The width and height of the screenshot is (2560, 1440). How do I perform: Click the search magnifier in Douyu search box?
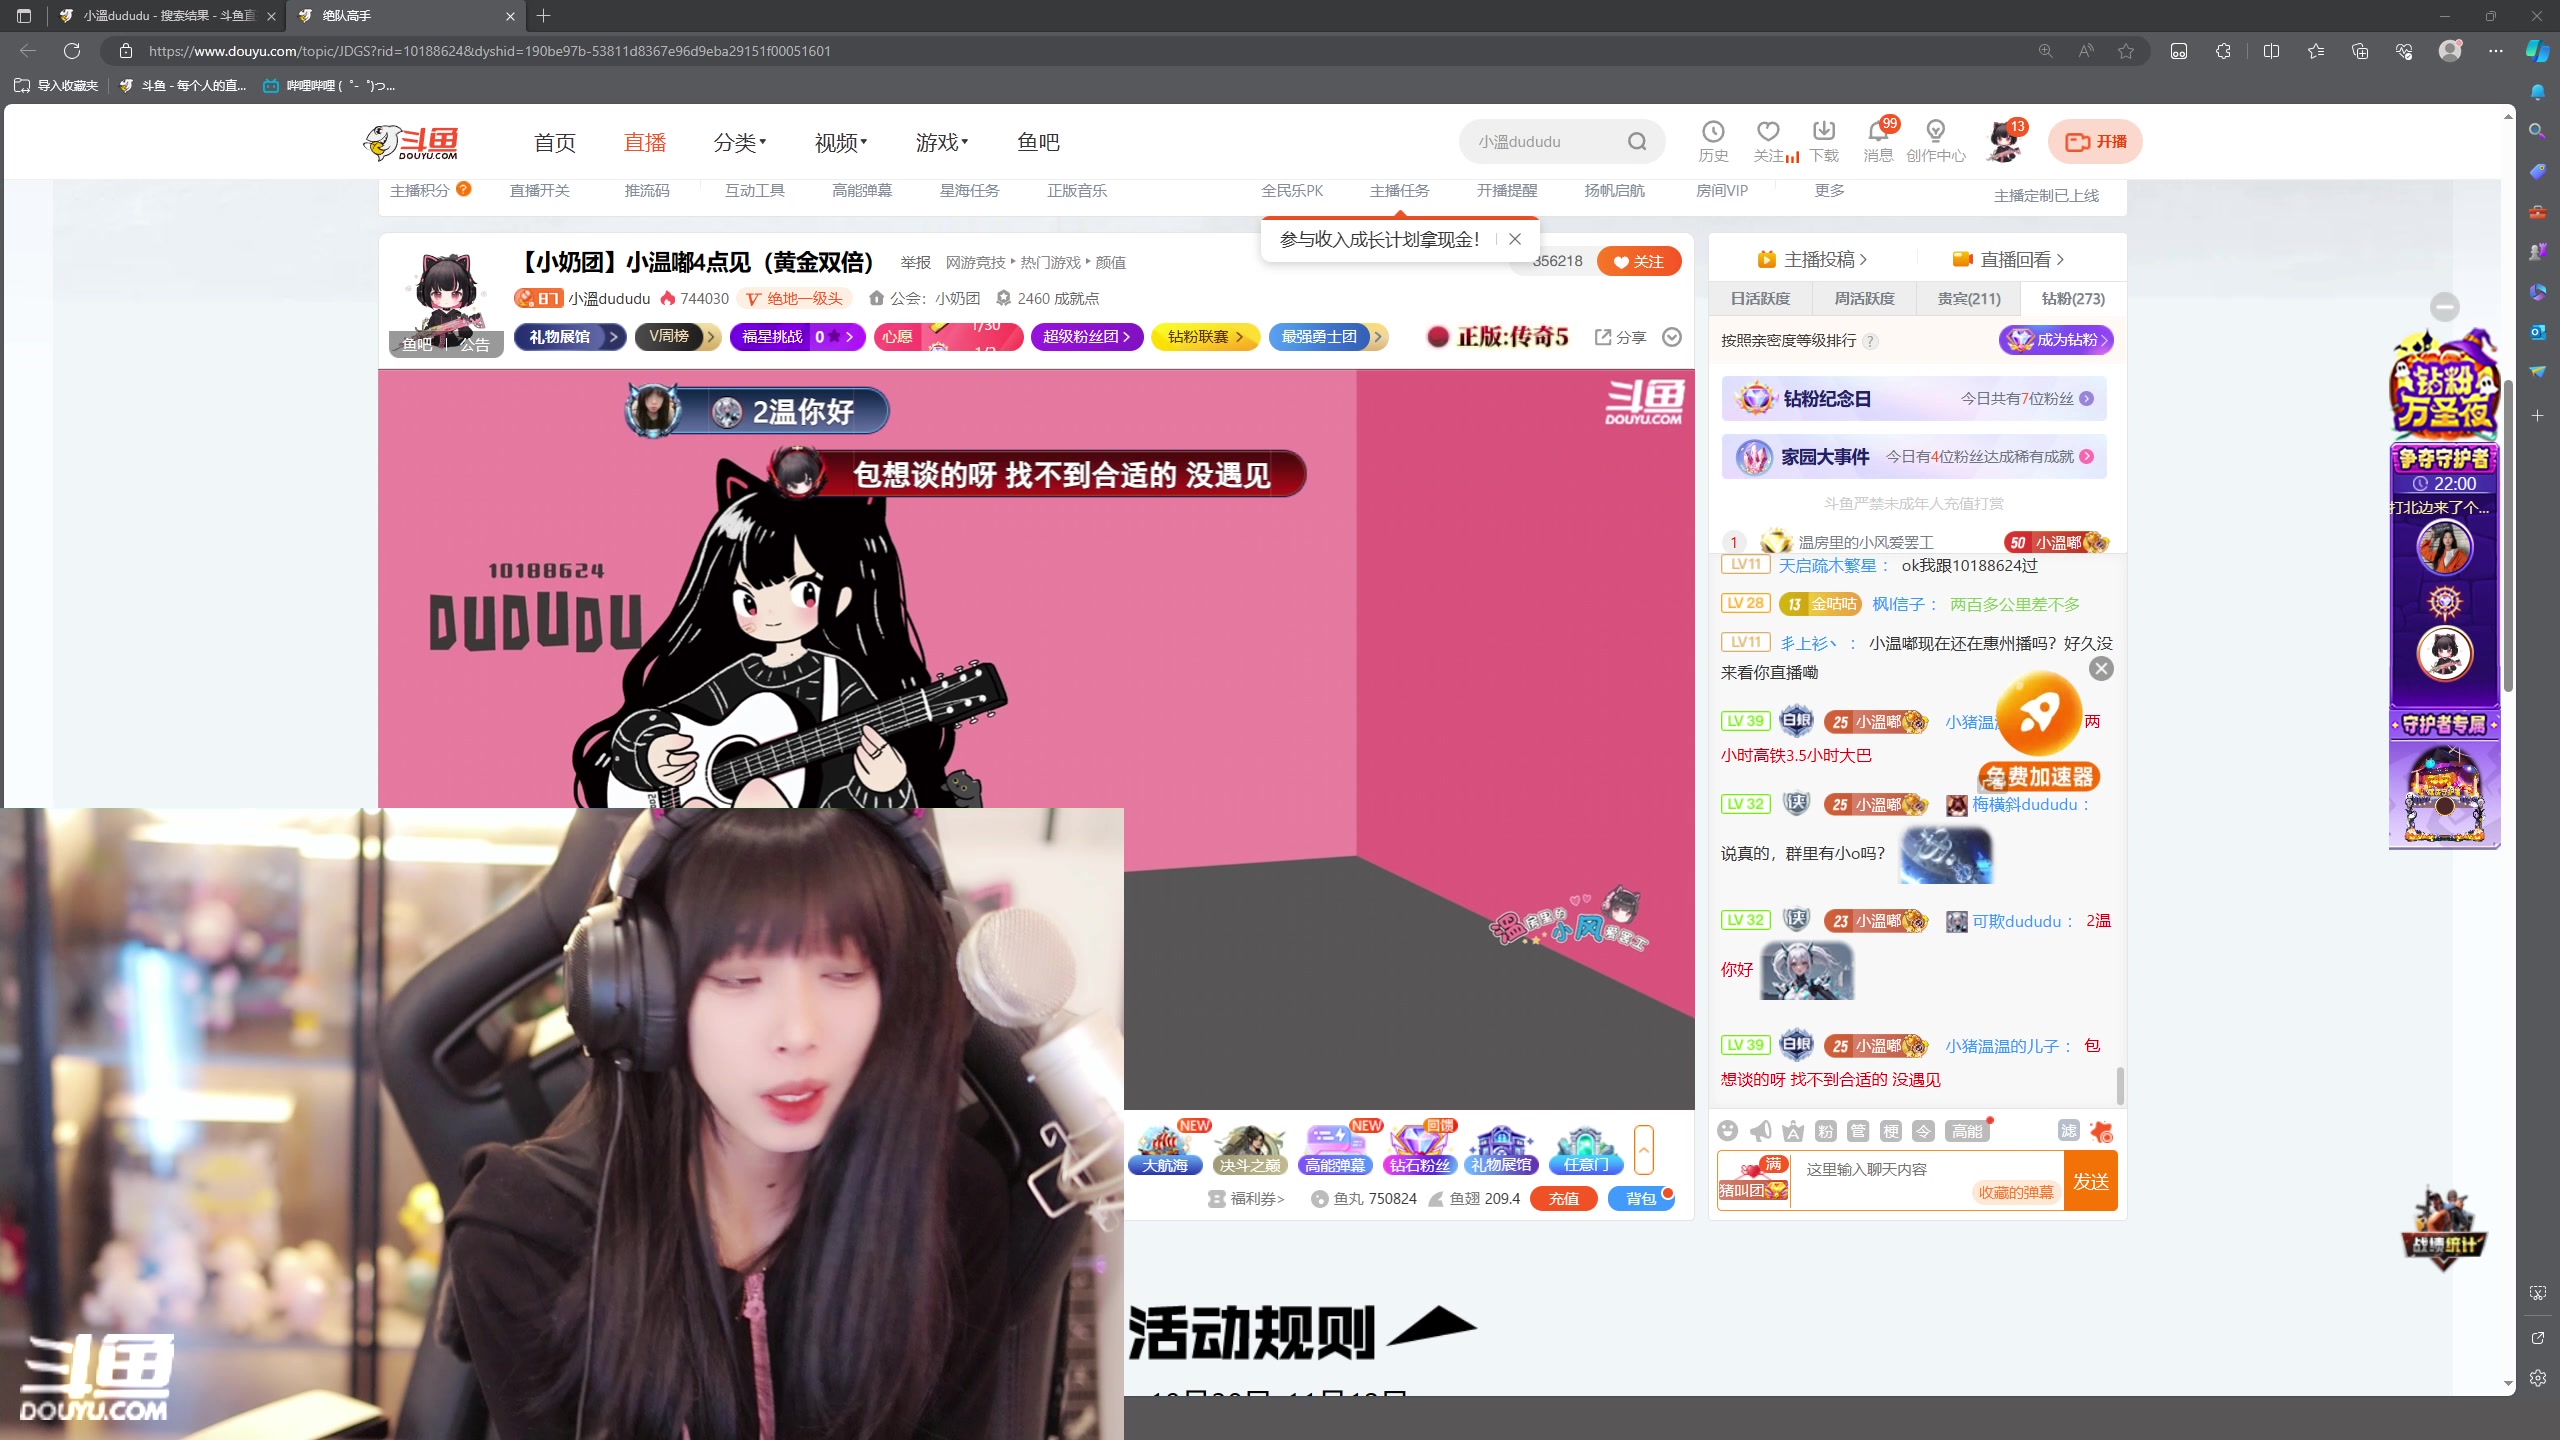[x=1637, y=141]
